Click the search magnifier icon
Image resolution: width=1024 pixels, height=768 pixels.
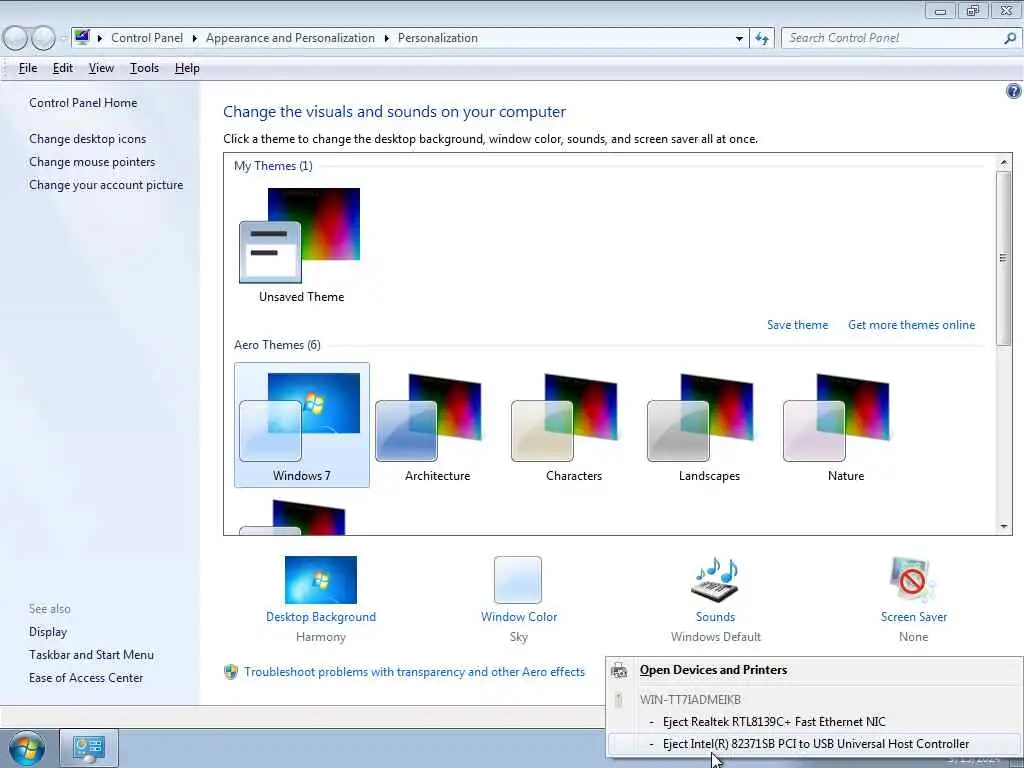1010,39
